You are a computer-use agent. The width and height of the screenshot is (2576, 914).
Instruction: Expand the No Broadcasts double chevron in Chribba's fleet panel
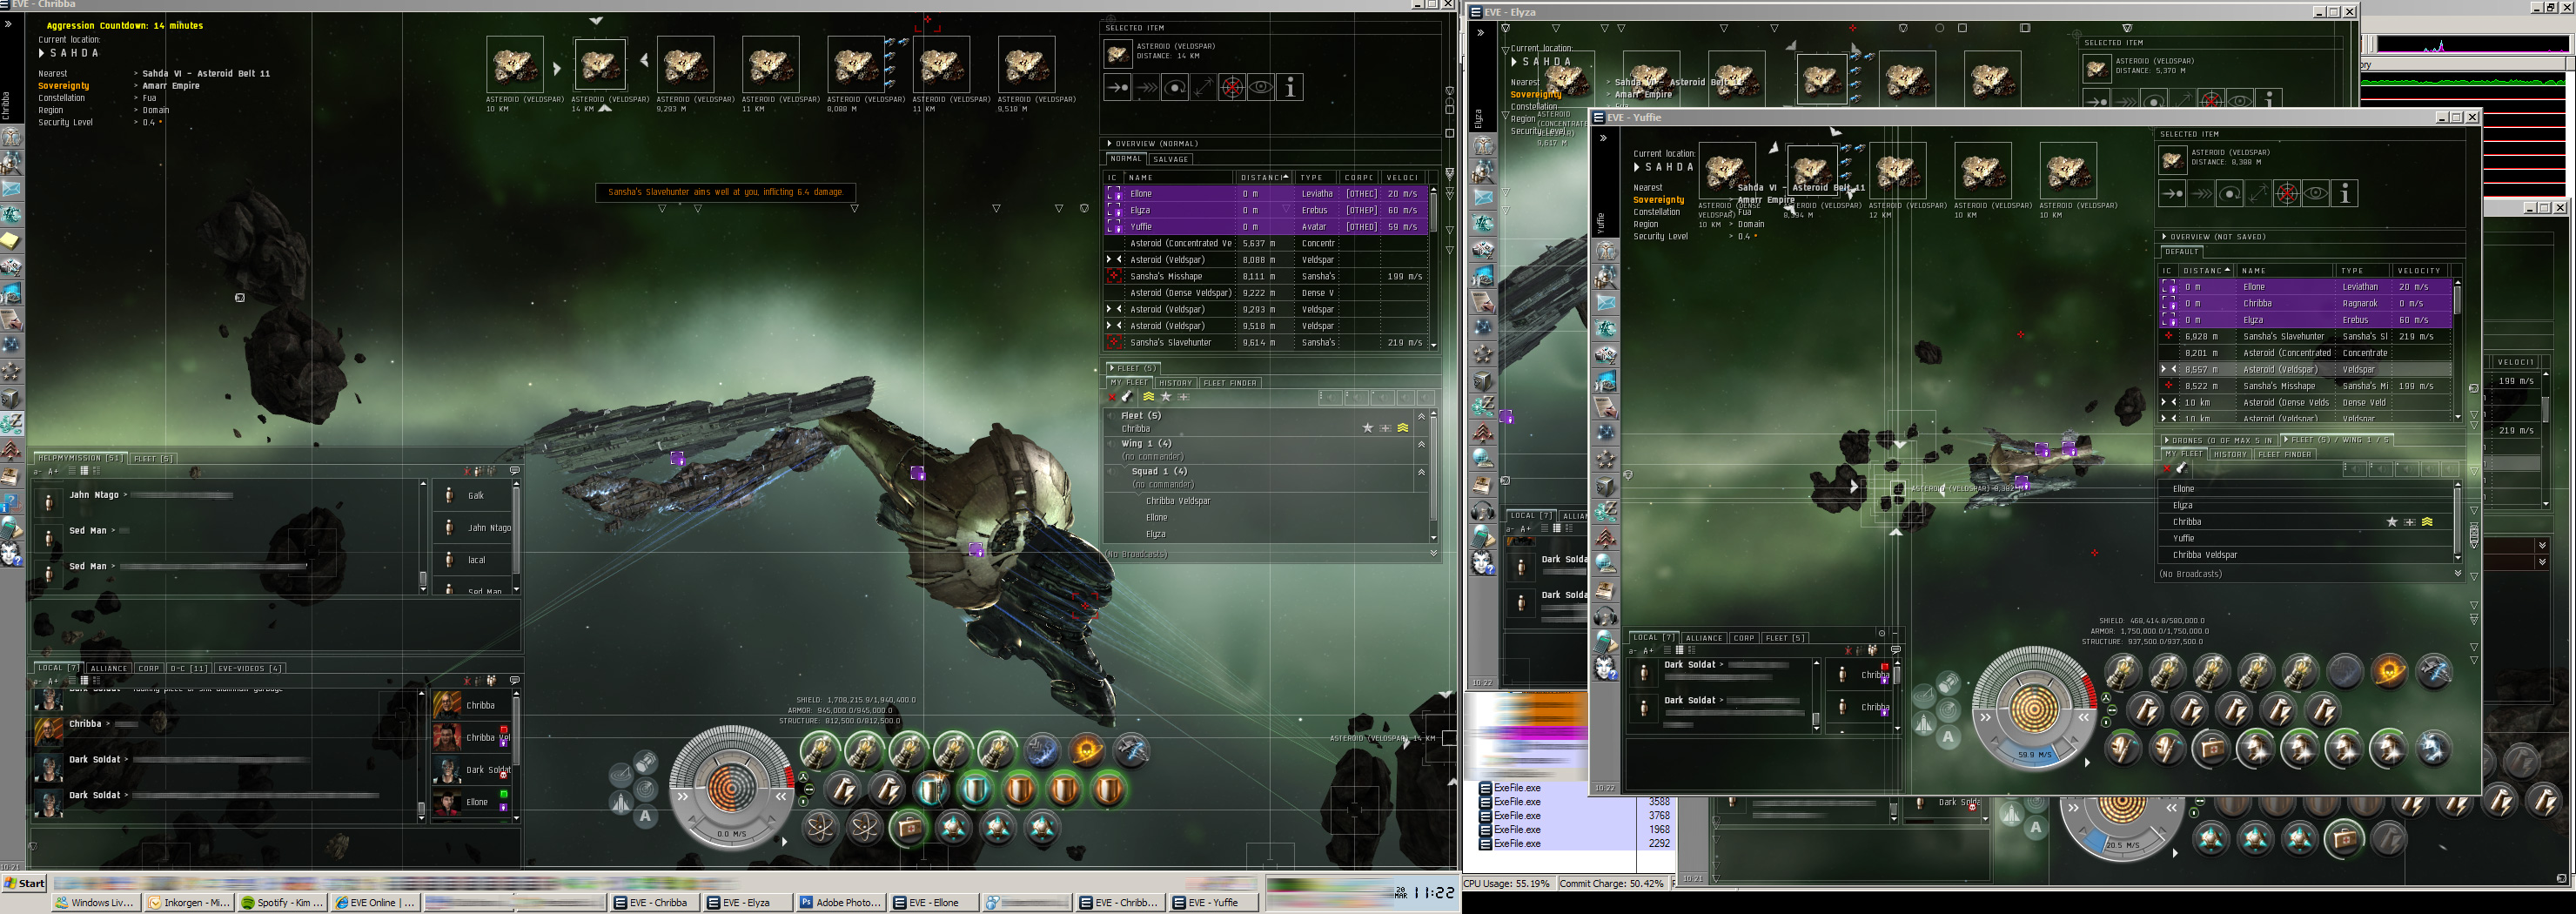[1433, 553]
